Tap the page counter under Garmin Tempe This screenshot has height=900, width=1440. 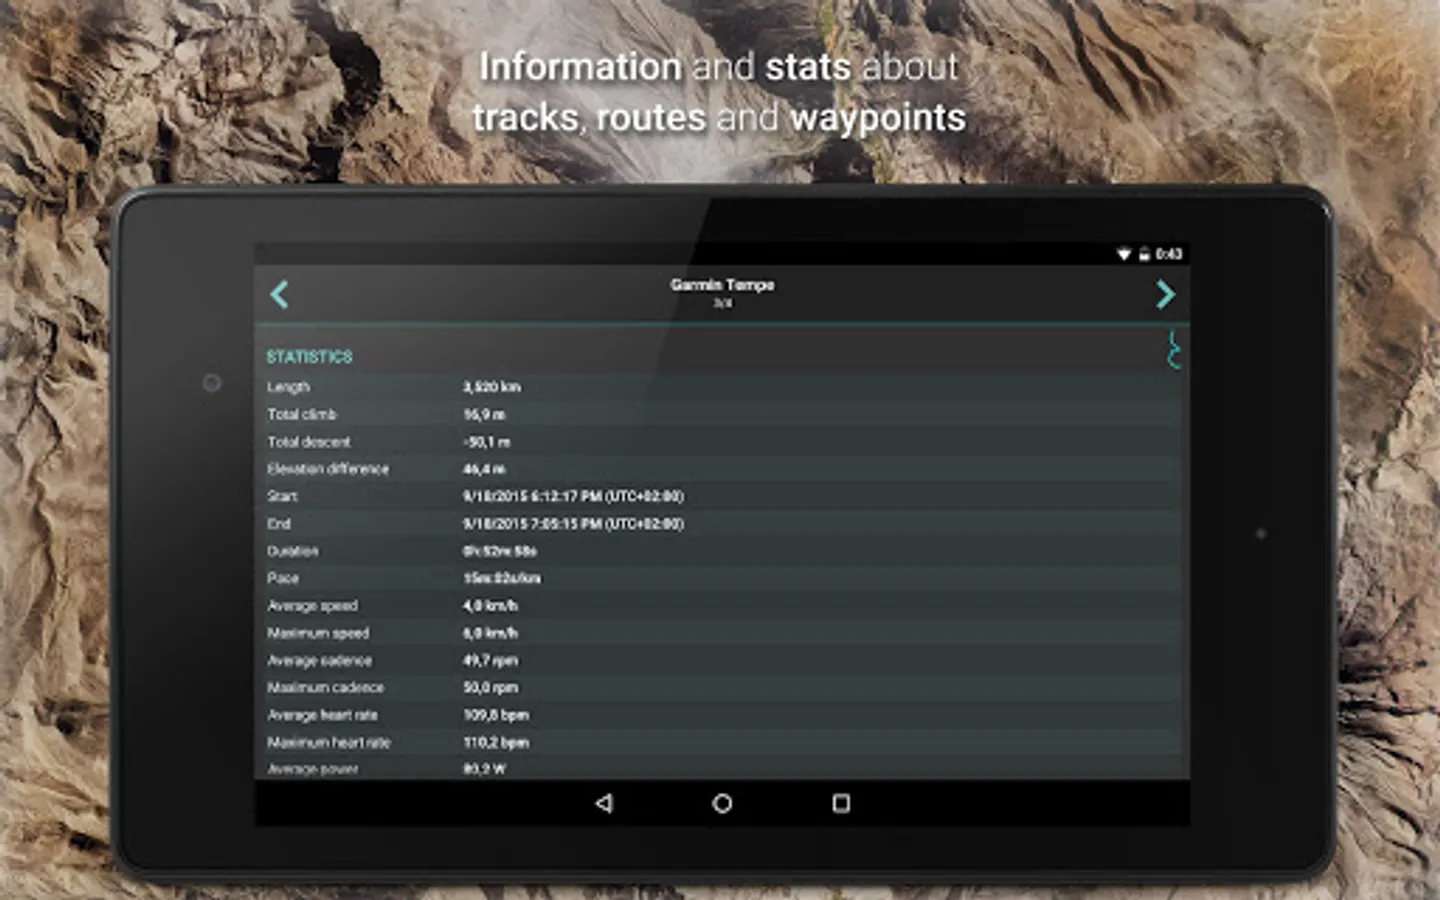pyautogui.click(x=722, y=303)
